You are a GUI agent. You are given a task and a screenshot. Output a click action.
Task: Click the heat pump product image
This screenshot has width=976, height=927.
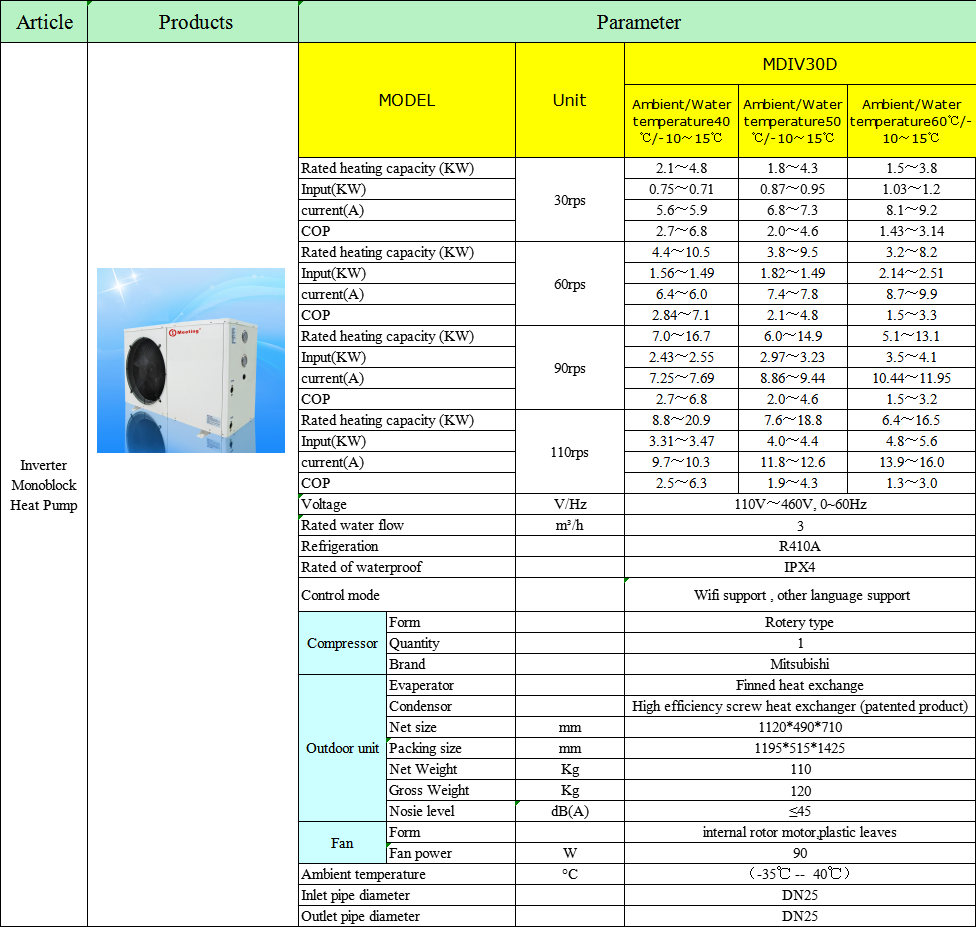coord(191,360)
